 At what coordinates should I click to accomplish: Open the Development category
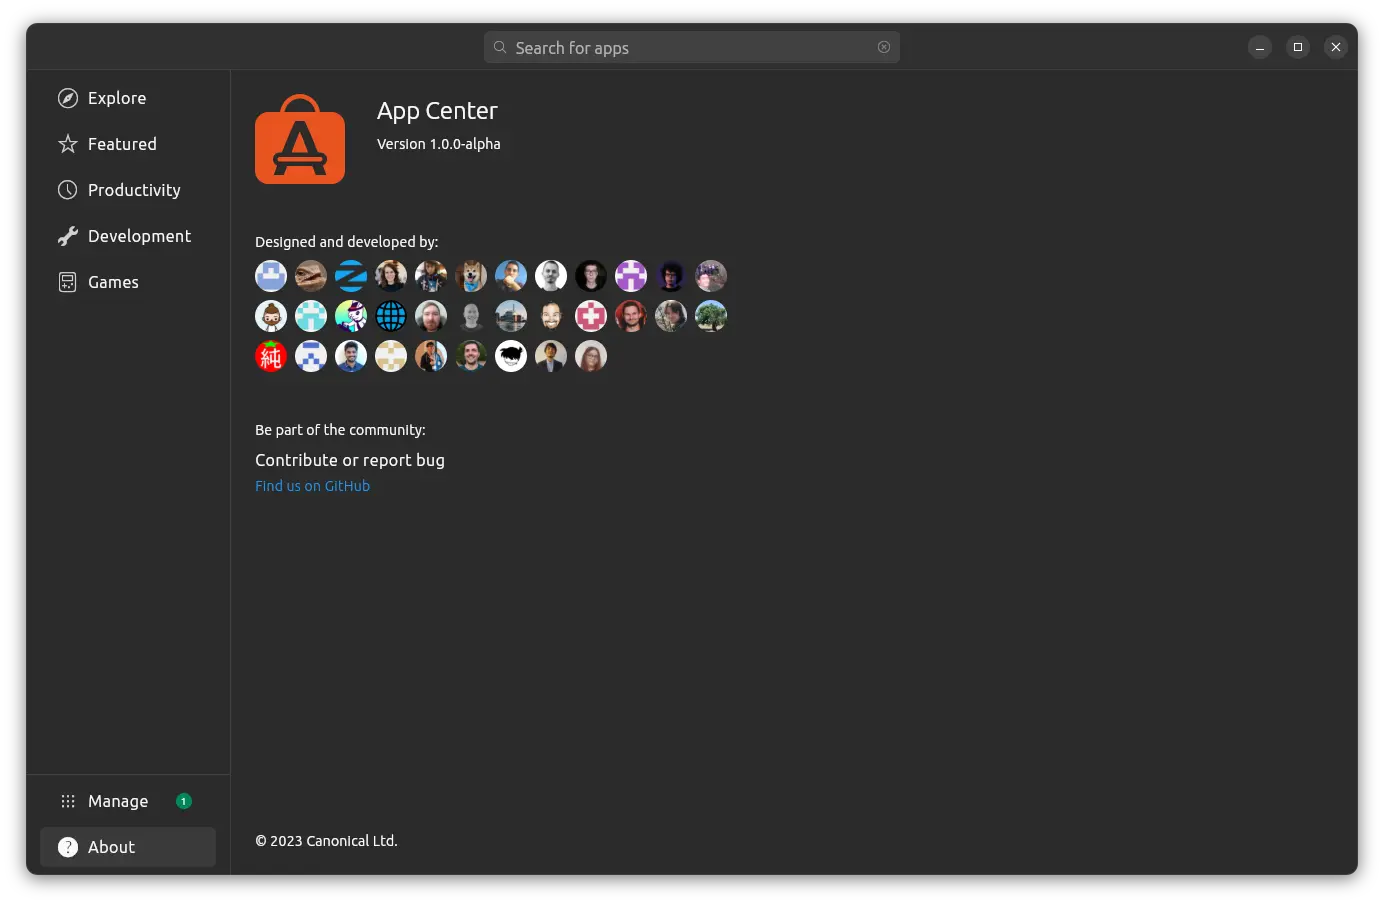coord(128,236)
